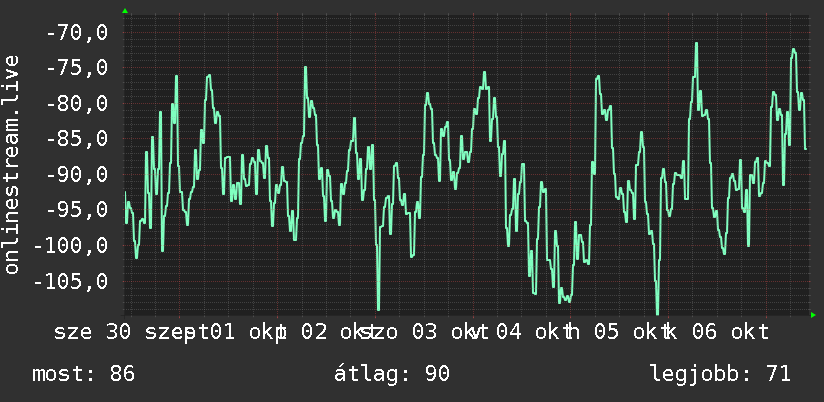Click the y-axis label -90,0

tap(77, 174)
